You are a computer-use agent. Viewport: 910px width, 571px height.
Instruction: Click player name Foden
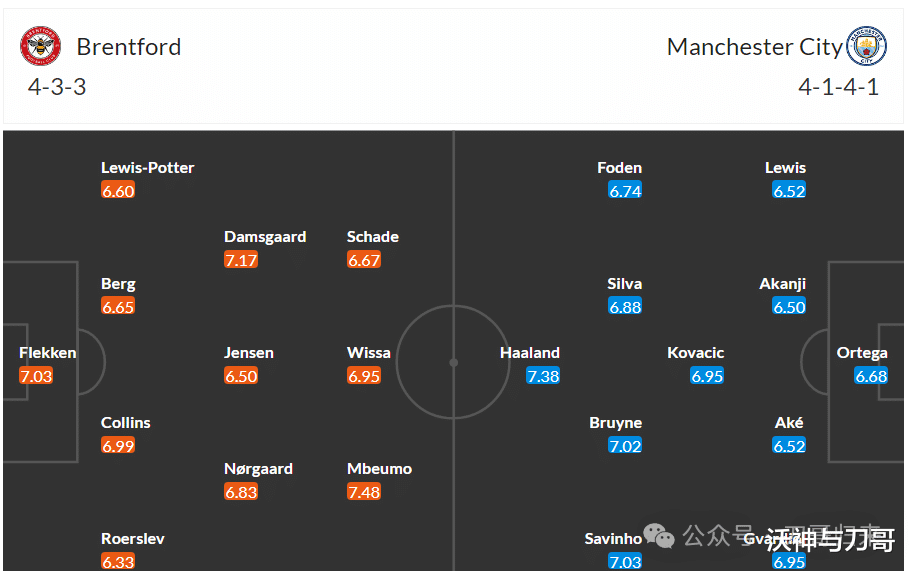[619, 168]
